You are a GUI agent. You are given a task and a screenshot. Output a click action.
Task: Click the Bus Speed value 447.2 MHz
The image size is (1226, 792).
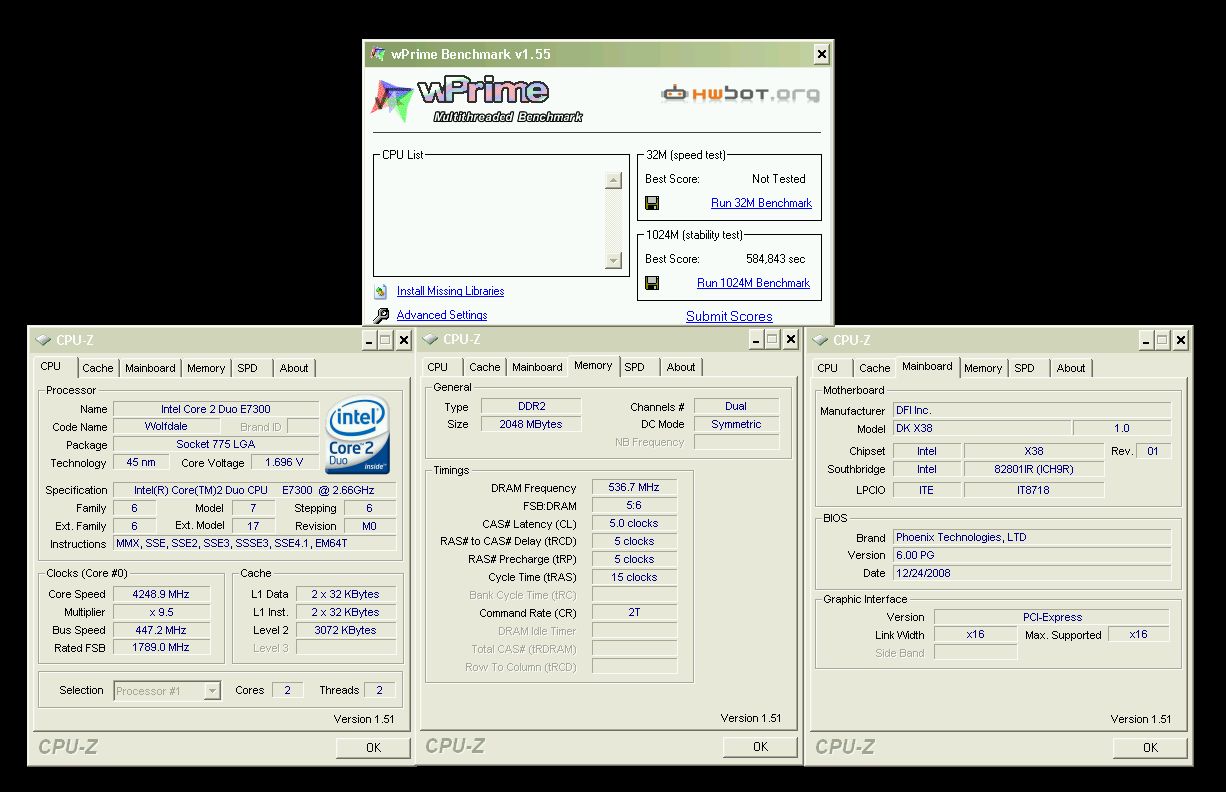162,630
